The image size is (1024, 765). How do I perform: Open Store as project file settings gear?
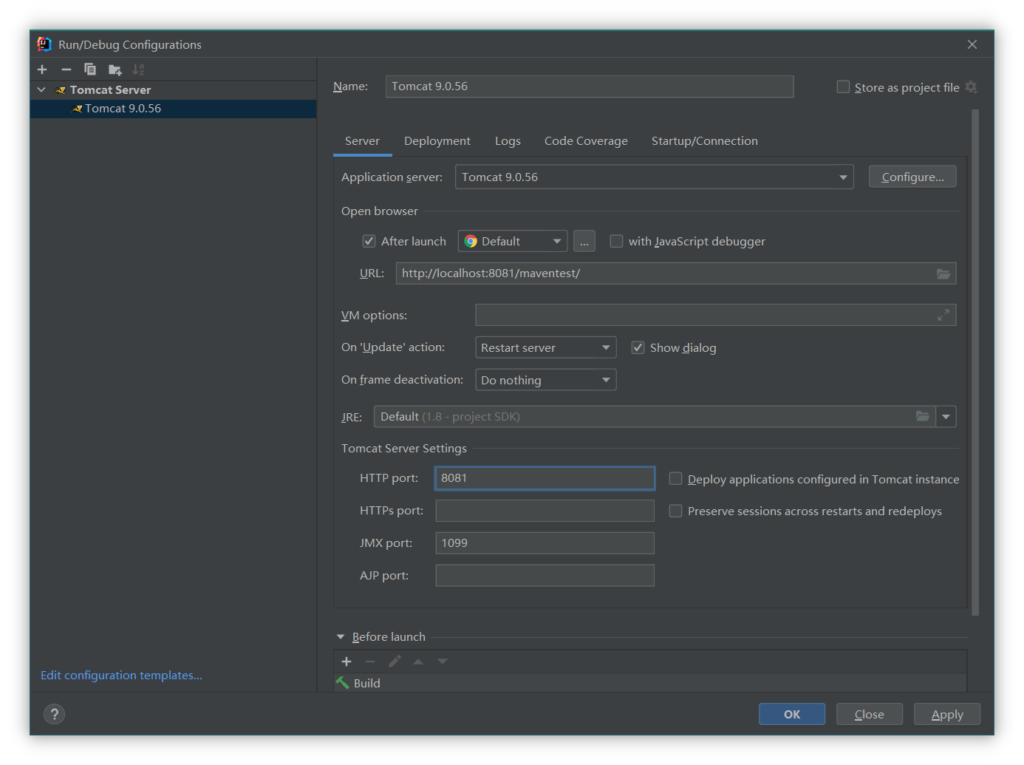tap(971, 87)
